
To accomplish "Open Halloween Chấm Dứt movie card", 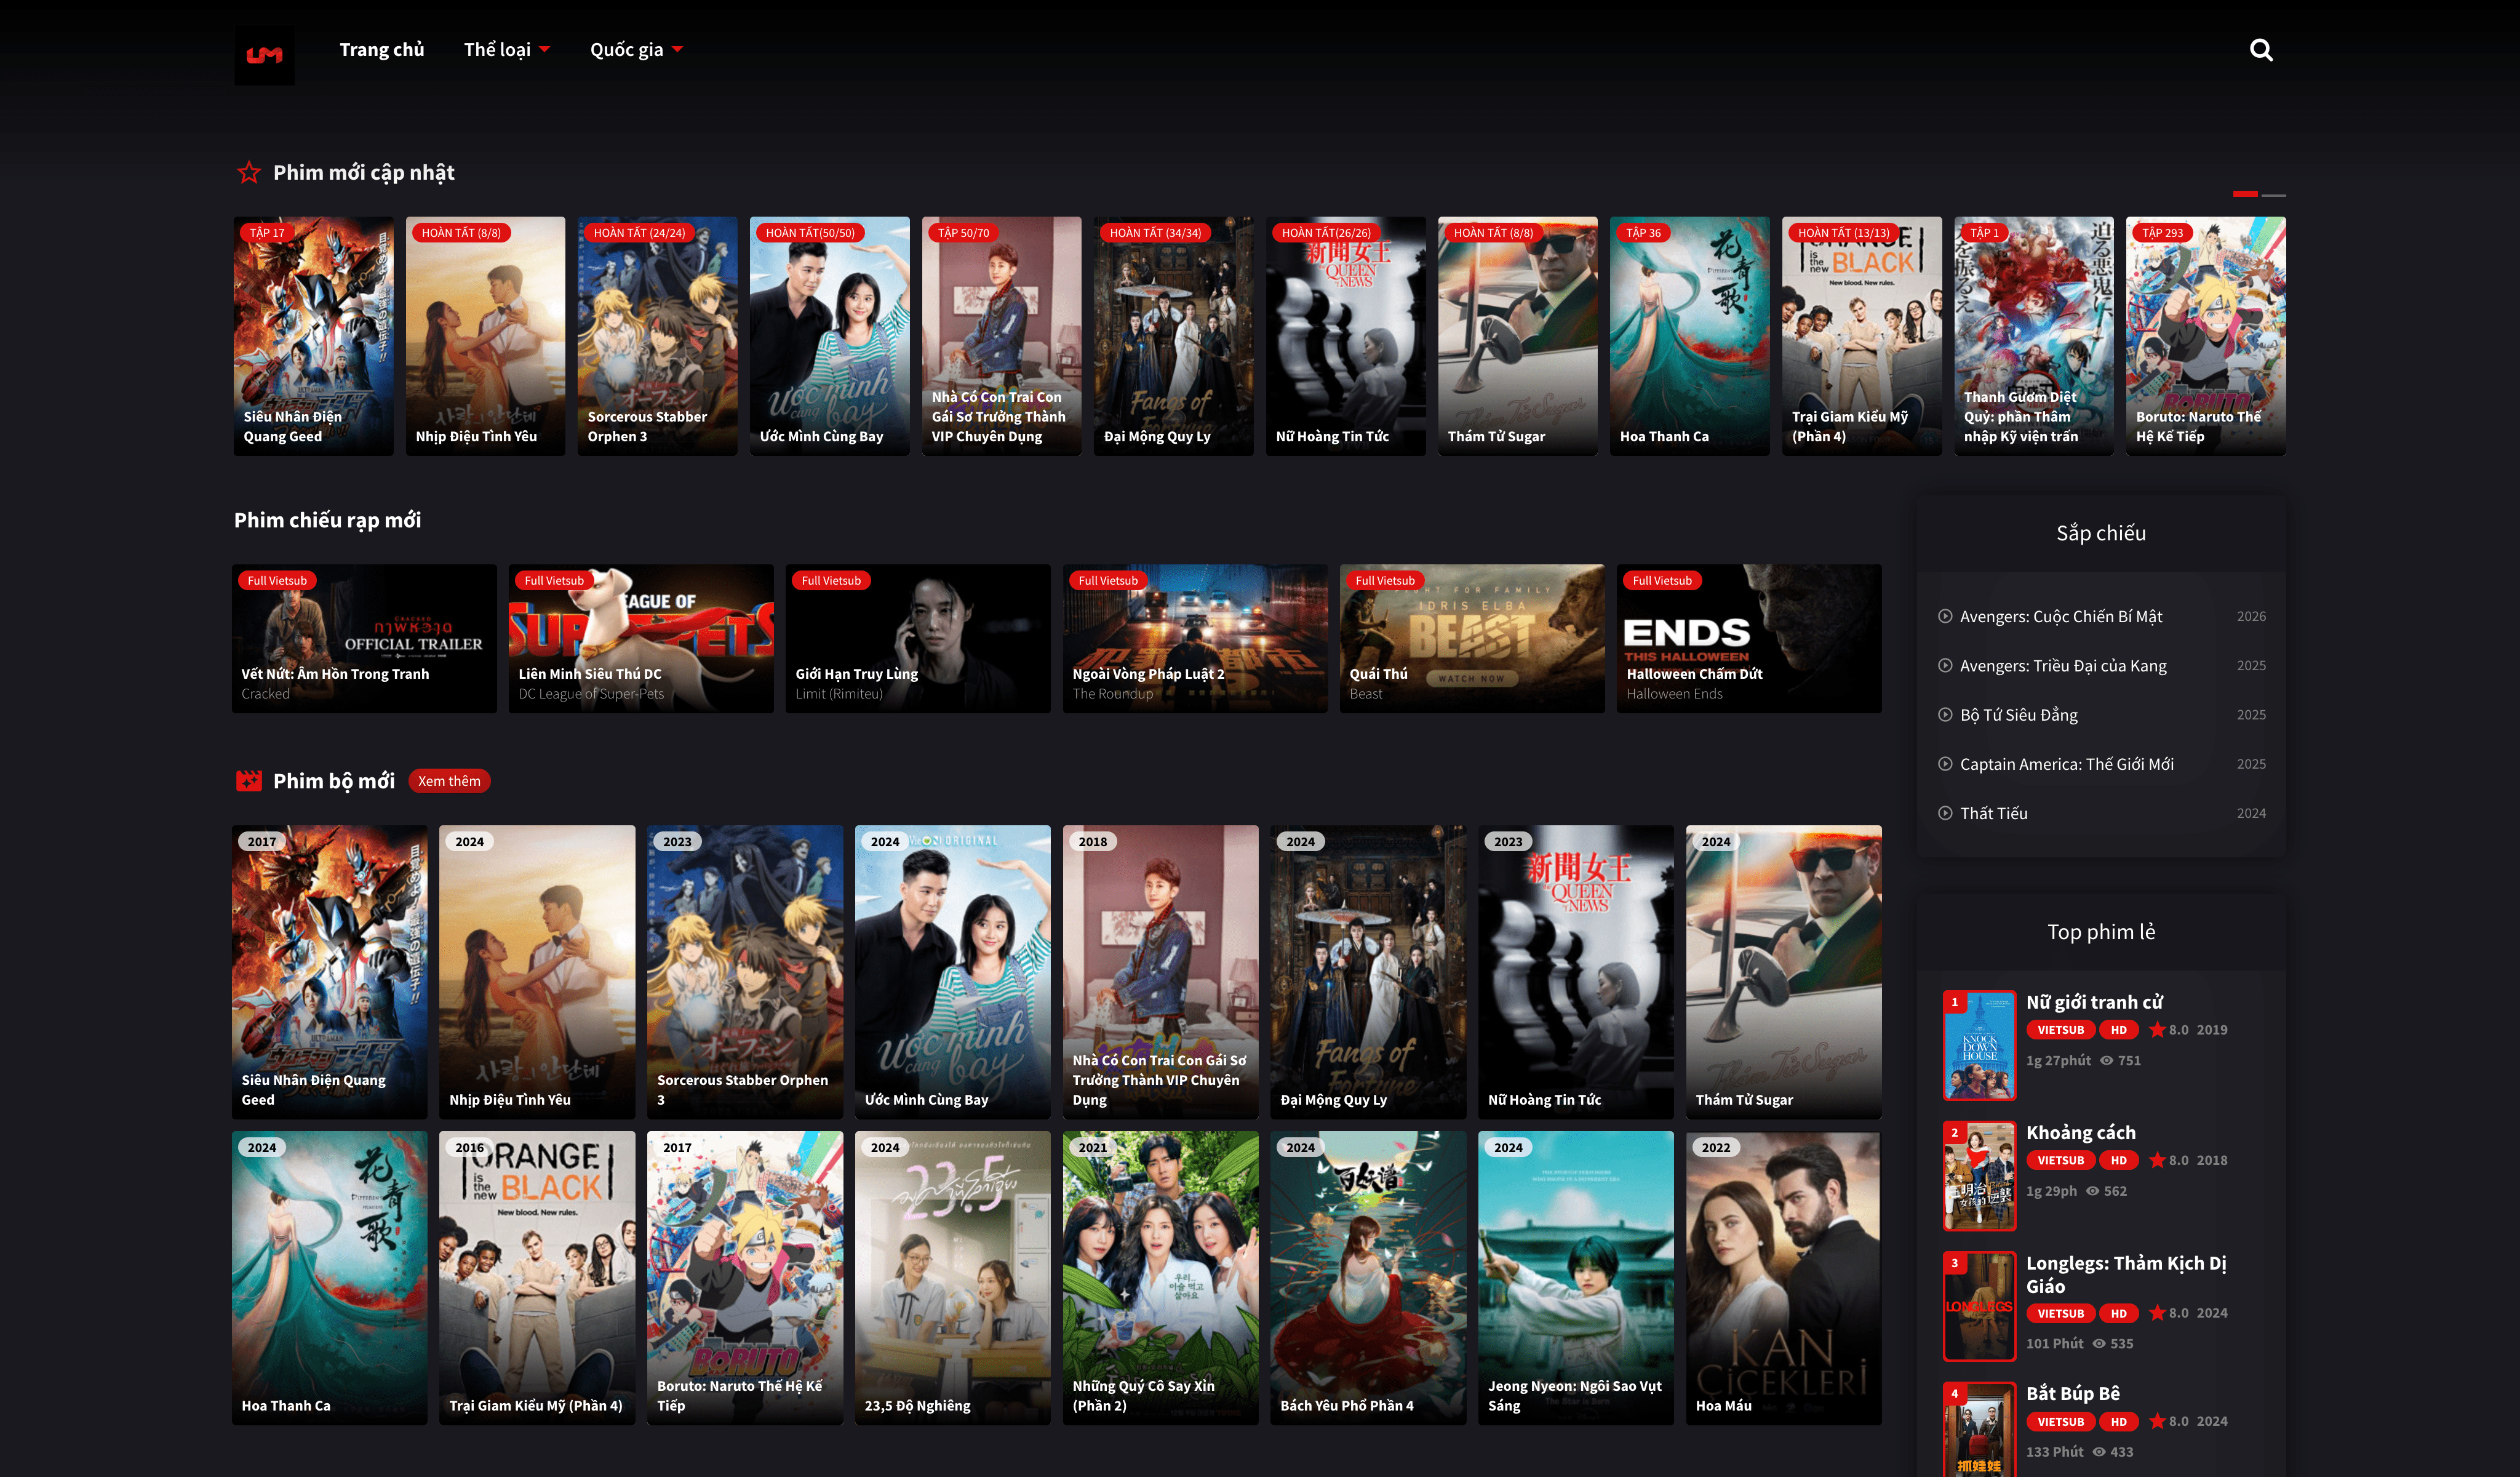I will pyautogui.click(x=1749, y=639).
